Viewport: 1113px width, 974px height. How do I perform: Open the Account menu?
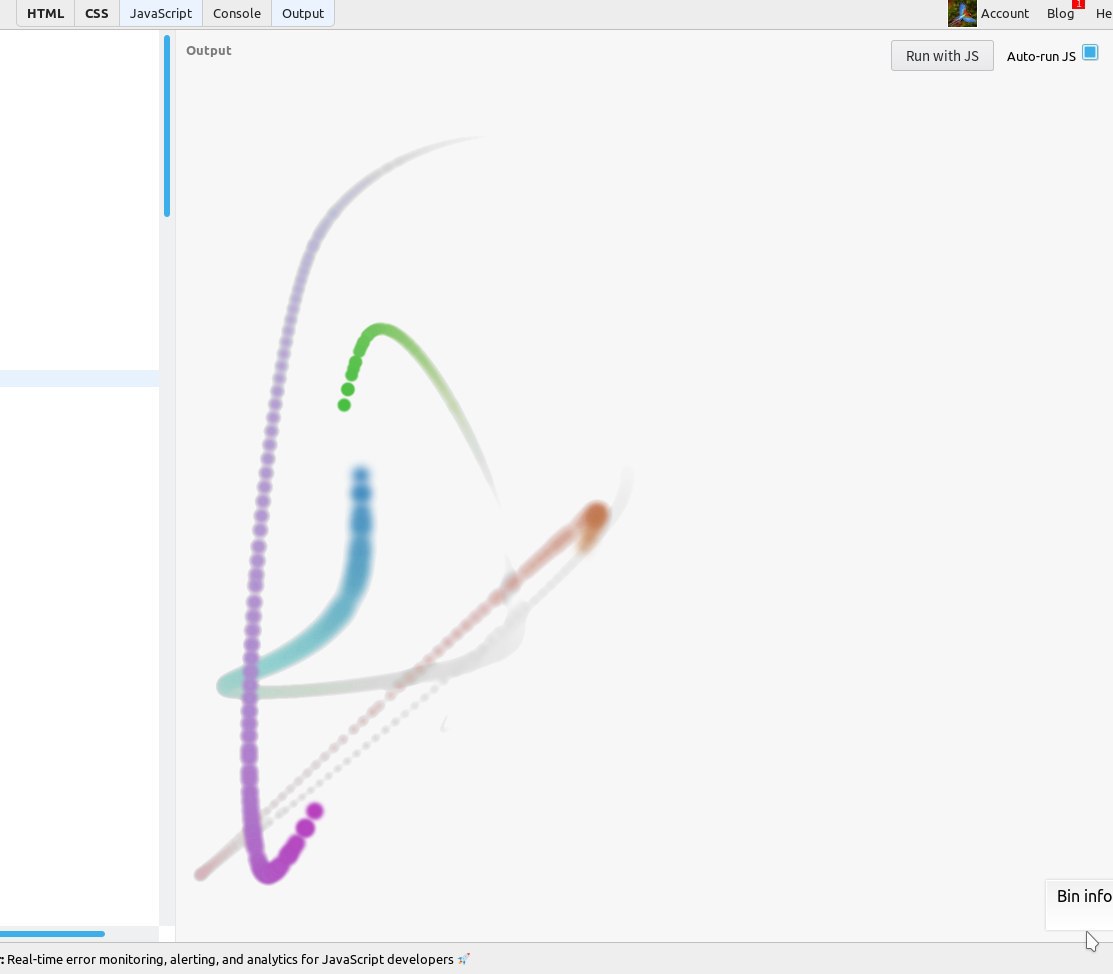click(1004, 13)
